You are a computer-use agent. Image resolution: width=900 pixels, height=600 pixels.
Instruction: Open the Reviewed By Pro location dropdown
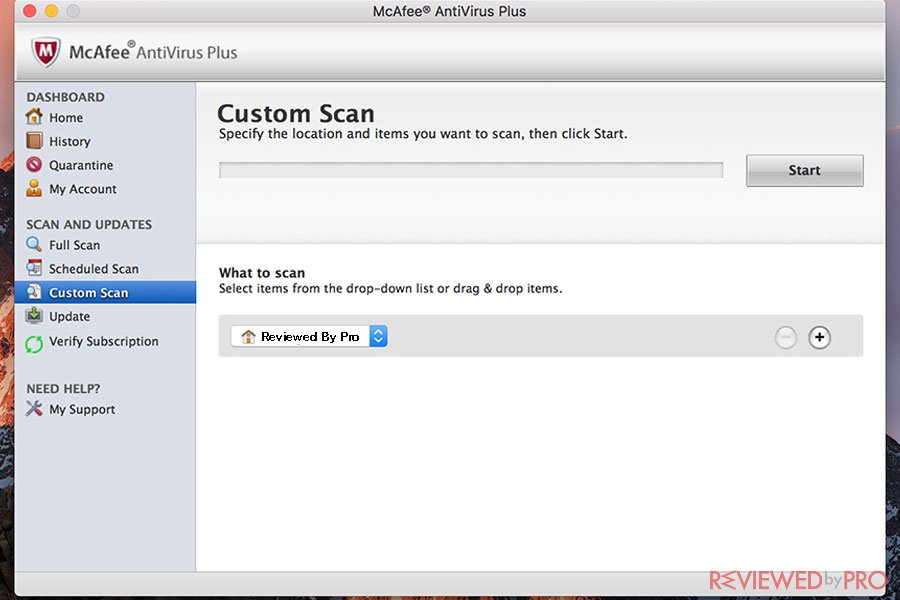tap(309, 336)
